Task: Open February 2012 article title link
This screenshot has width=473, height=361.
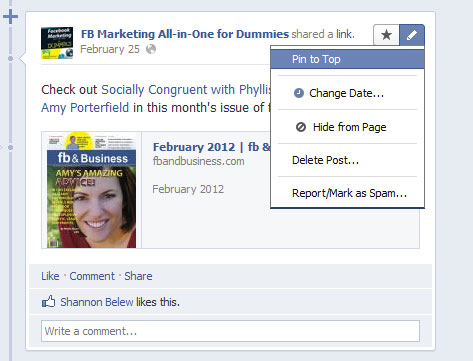Action: click(x=211, y=147)
